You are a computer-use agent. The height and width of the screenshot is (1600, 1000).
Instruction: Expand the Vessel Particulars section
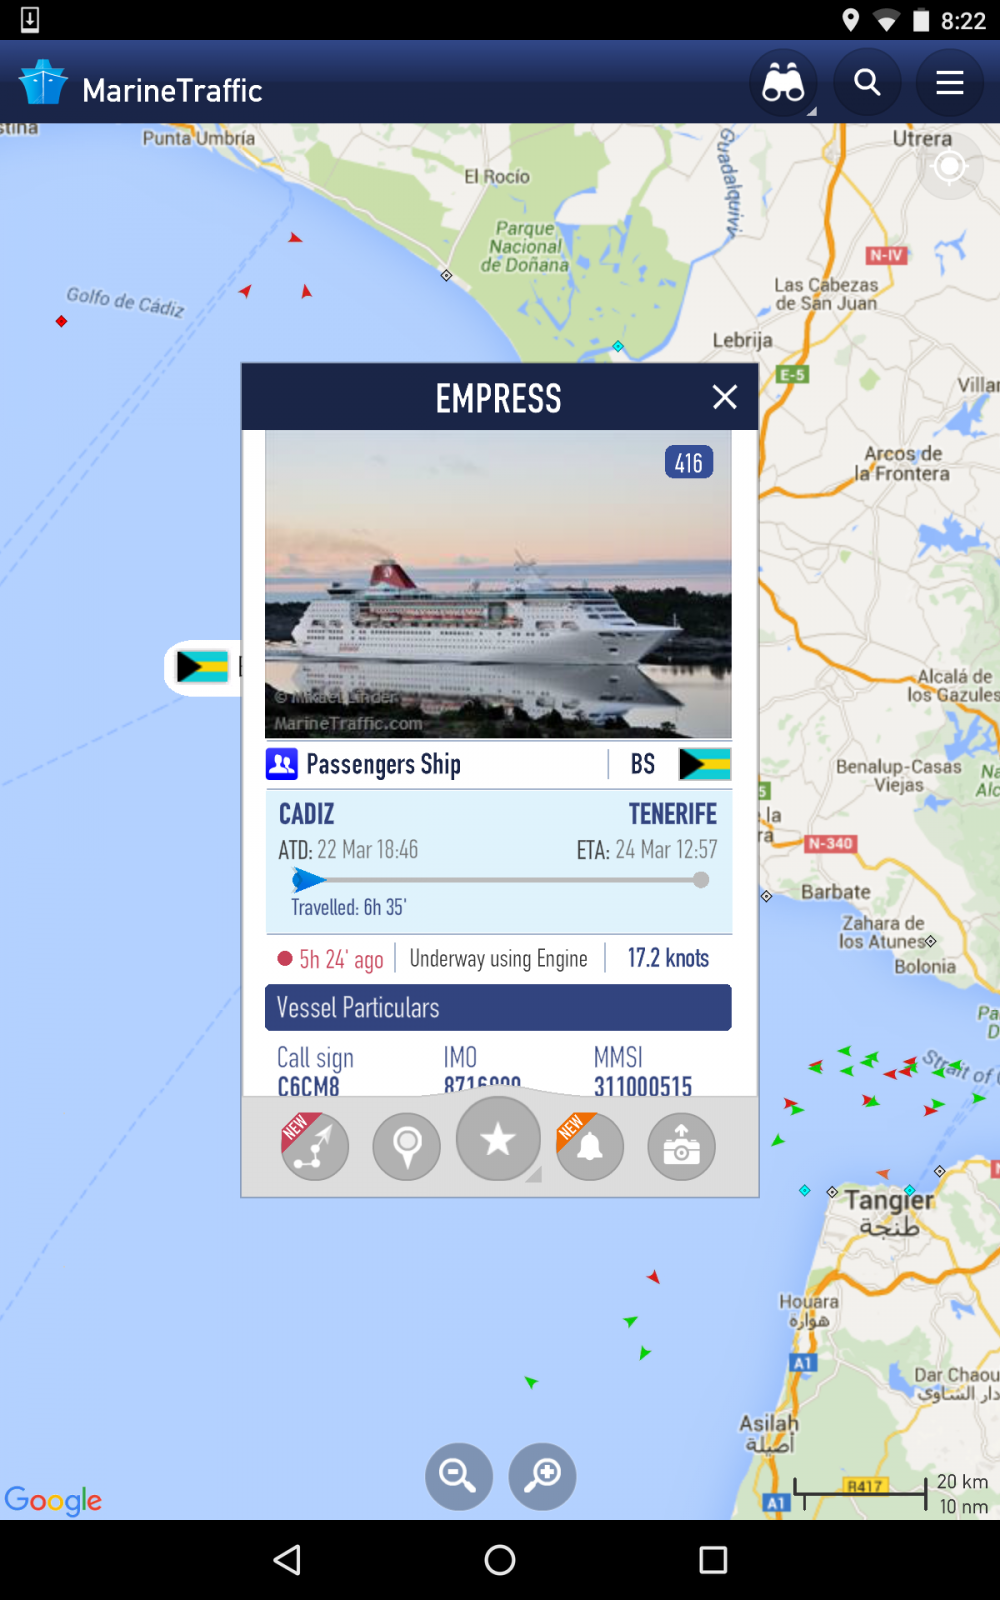click(498, 1008)
